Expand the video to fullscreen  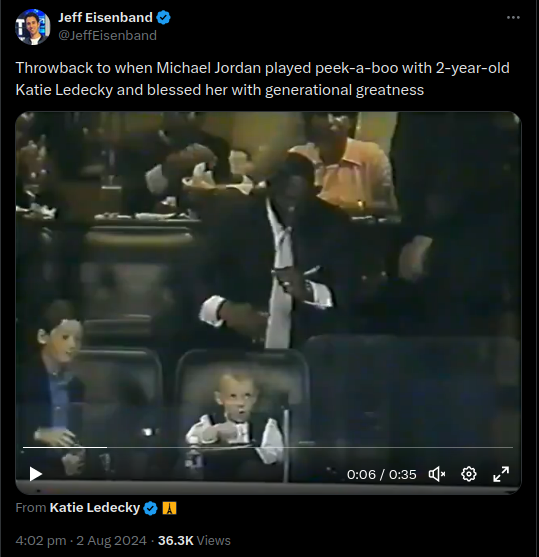click(501, 474)
